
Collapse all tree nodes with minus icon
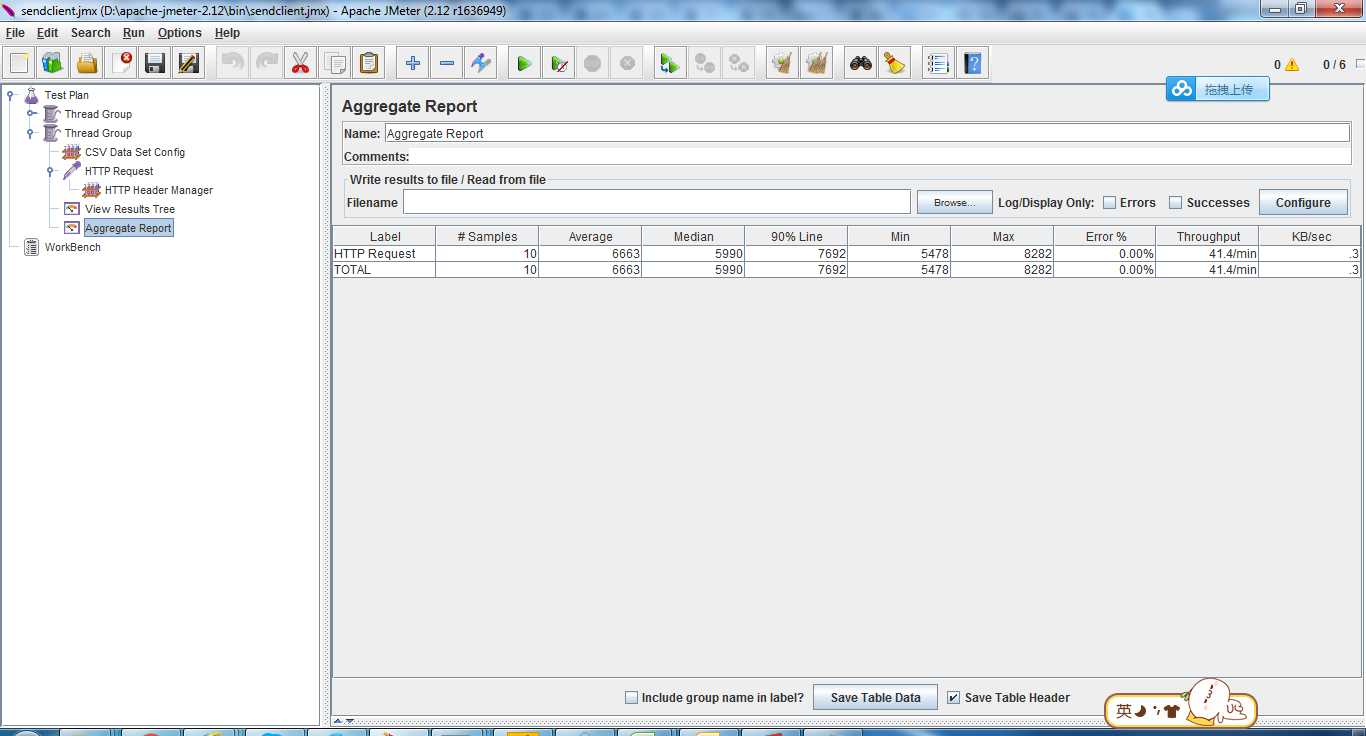[447, 64]
